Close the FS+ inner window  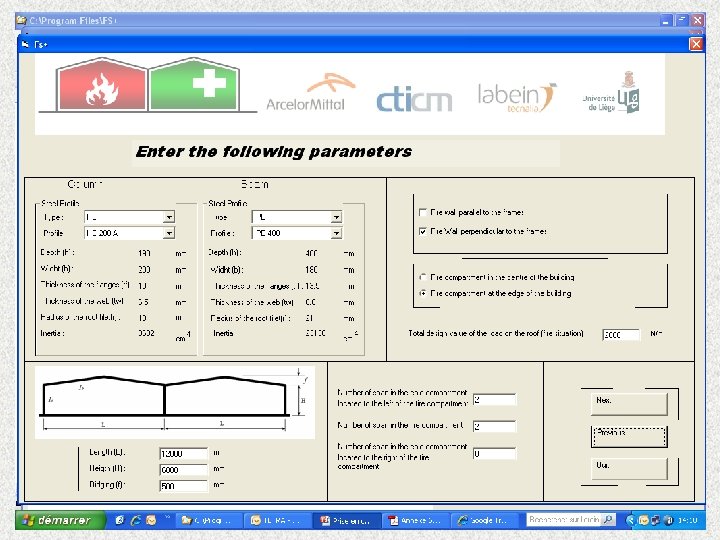point(696,44)
